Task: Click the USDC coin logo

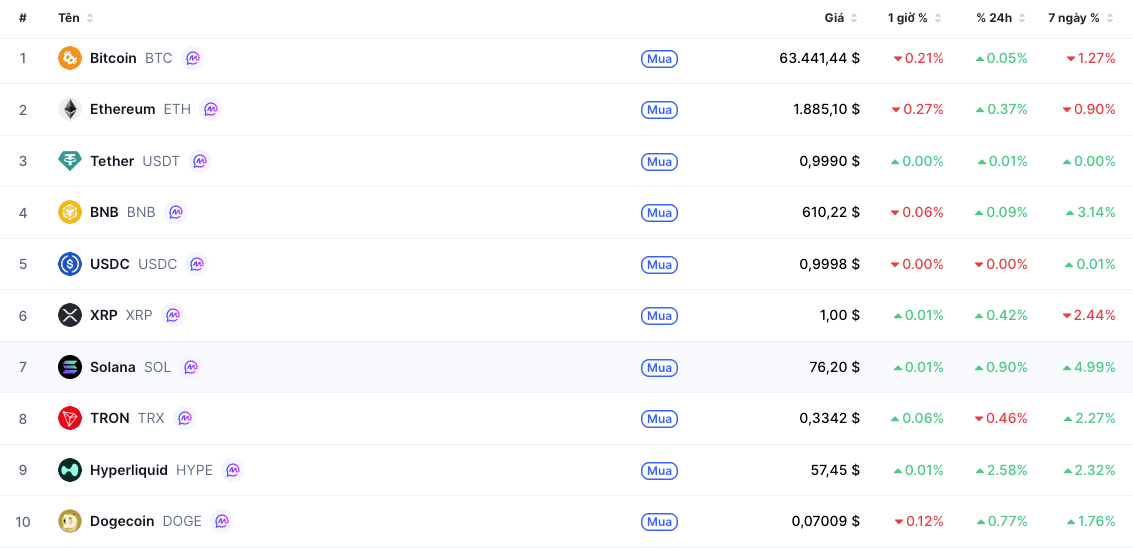Action: coord(70,264)
